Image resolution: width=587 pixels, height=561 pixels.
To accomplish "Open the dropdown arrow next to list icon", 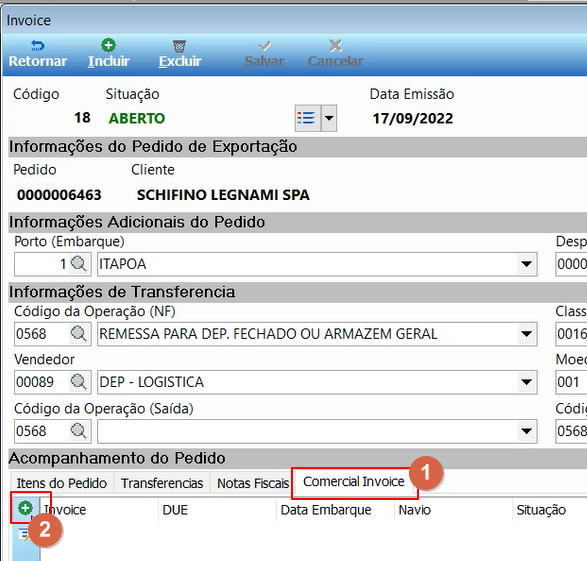I will tap(329, 118).
